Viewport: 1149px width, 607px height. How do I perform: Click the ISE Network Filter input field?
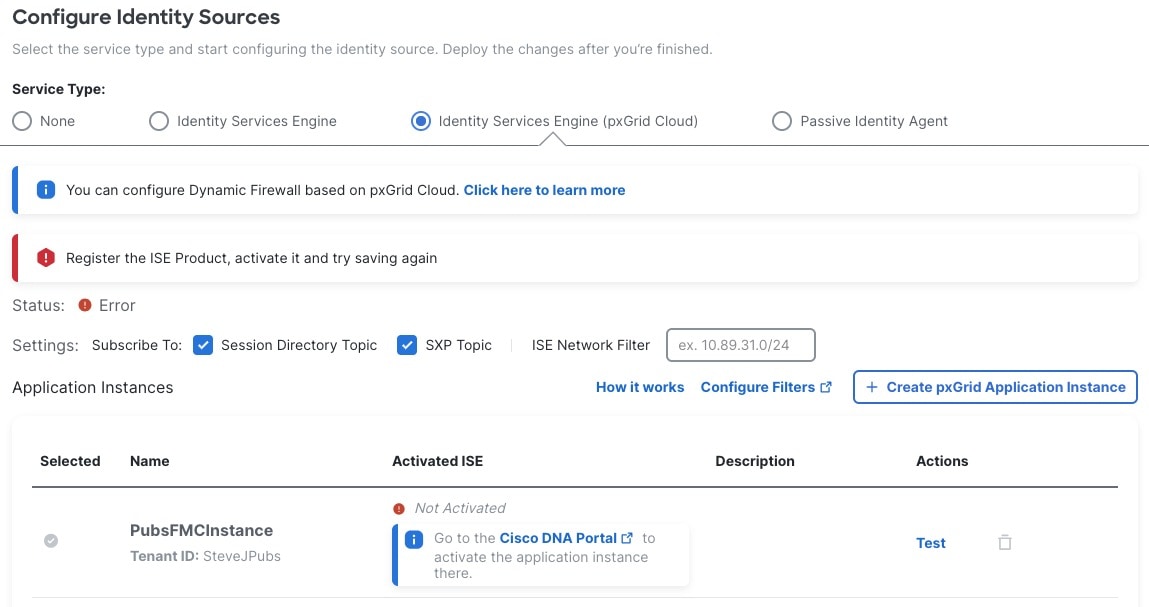[741, 345]
